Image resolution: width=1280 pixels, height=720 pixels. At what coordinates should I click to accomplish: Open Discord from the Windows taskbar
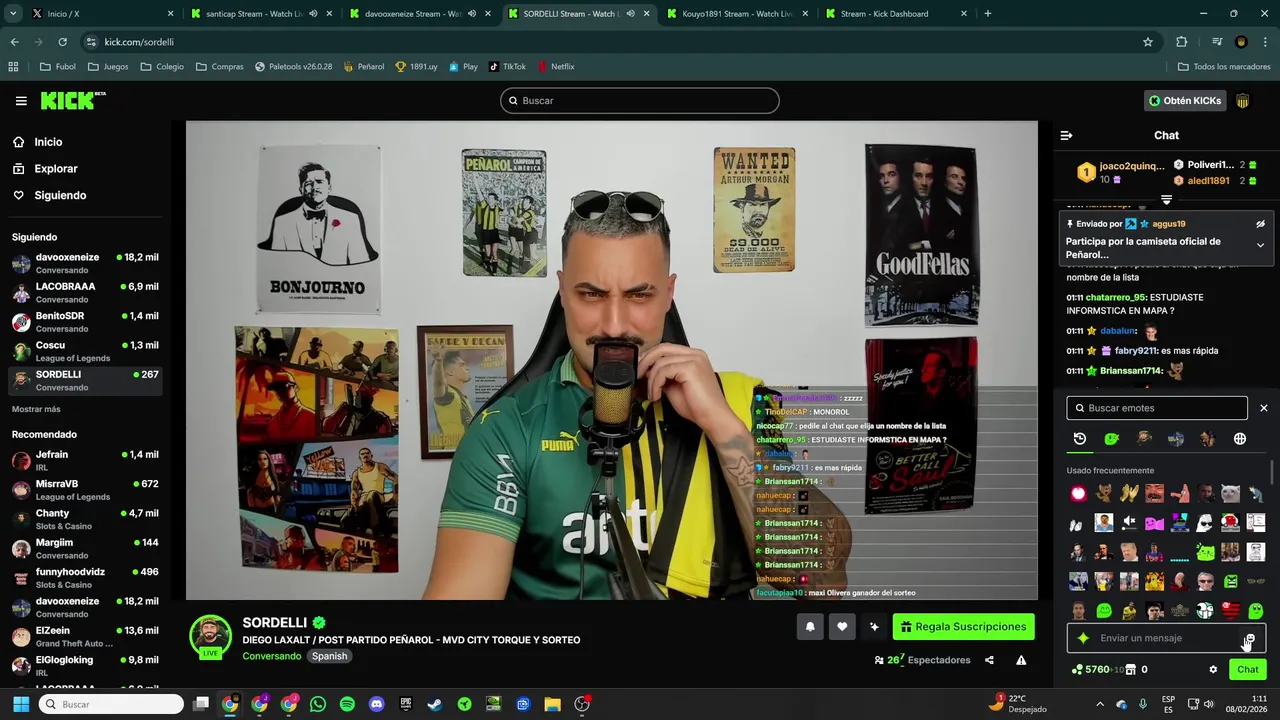[376, 704]
